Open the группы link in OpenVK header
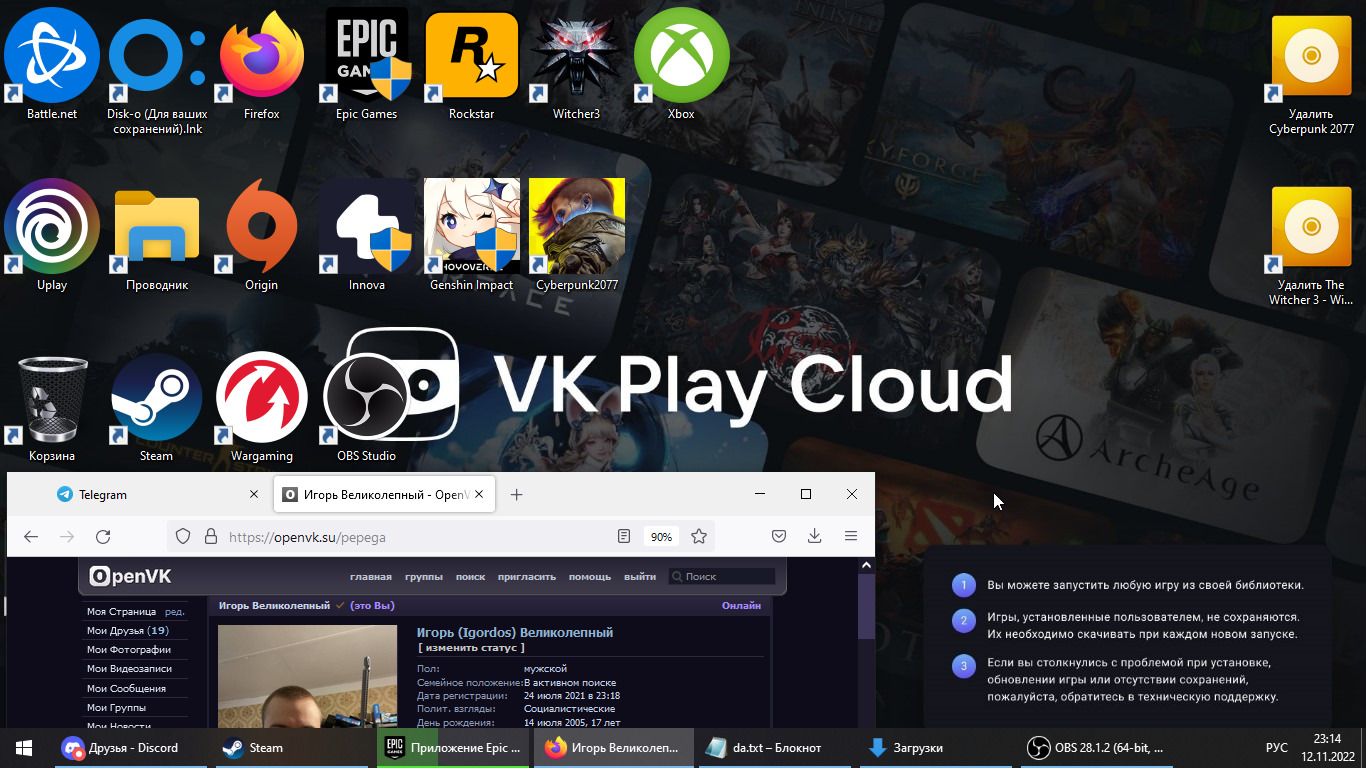Viewport: 1366px width, 768px height. pyautogui.click(x=424, y=577)
